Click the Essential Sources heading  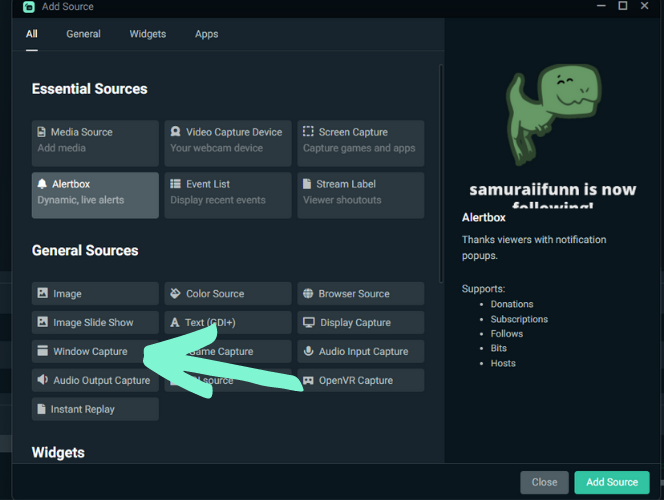[89, 89]
